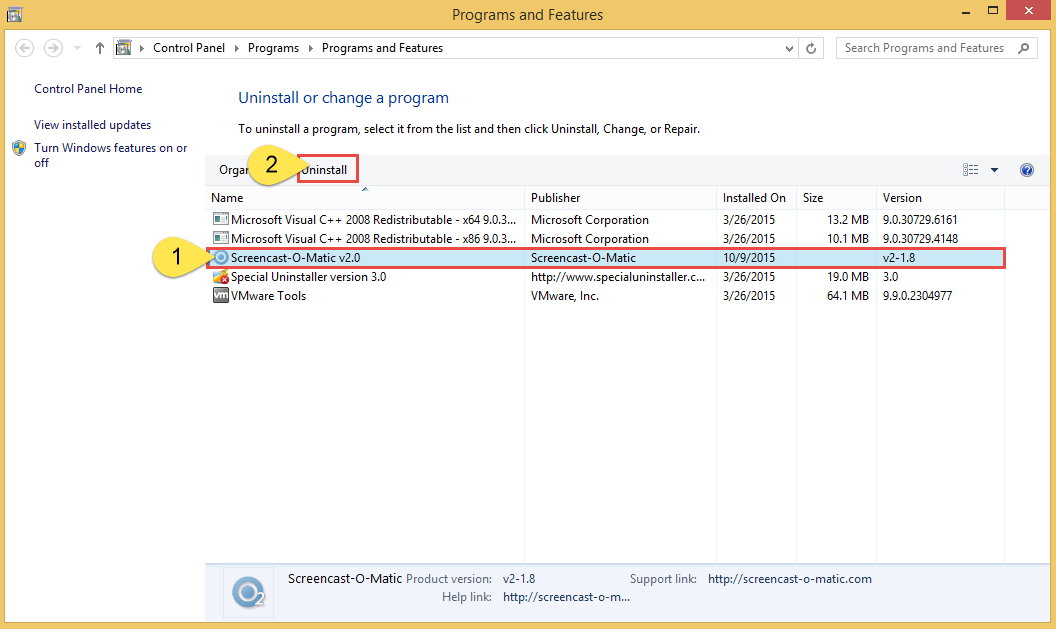Sort by Version column header

pyautogui.click(x=940, y=198)
